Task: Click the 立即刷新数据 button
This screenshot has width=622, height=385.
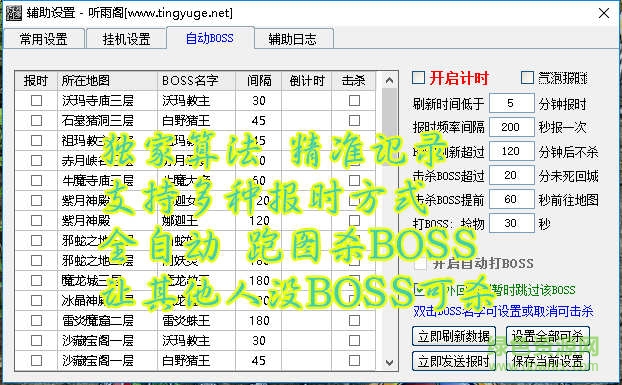Action: click(454, 336)
